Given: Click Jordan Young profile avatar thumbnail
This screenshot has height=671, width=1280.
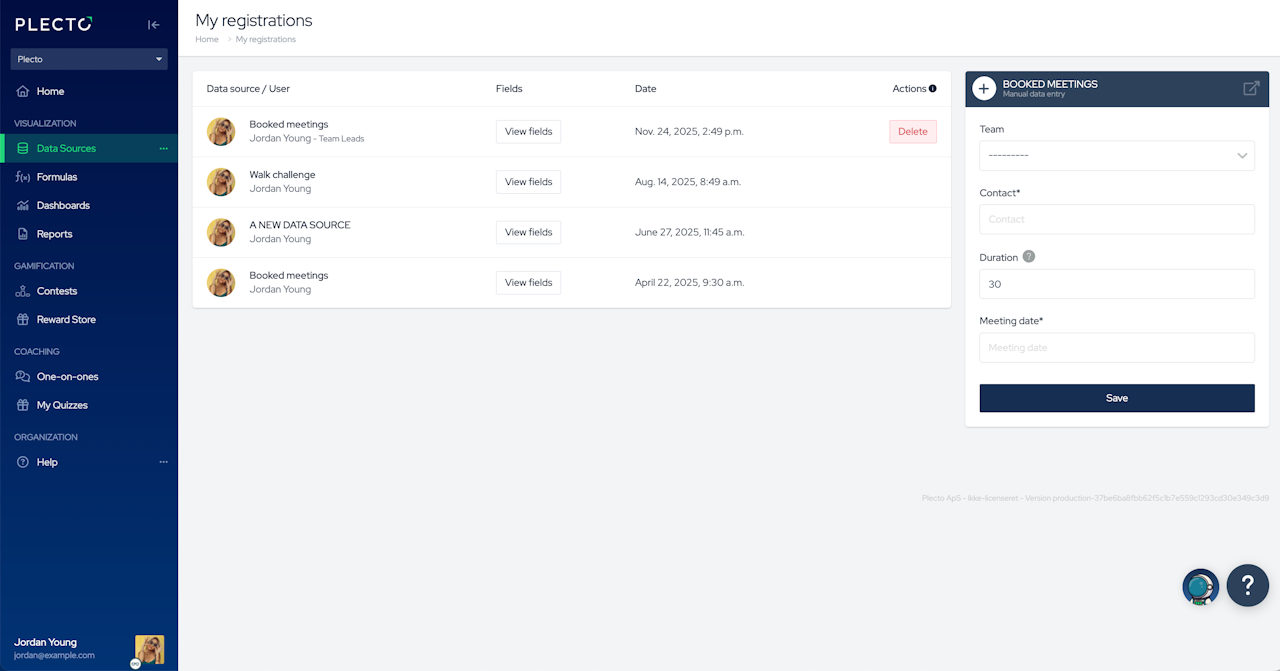Looking at the screenshot, I should pyautogui.click(x=150, y=649).
